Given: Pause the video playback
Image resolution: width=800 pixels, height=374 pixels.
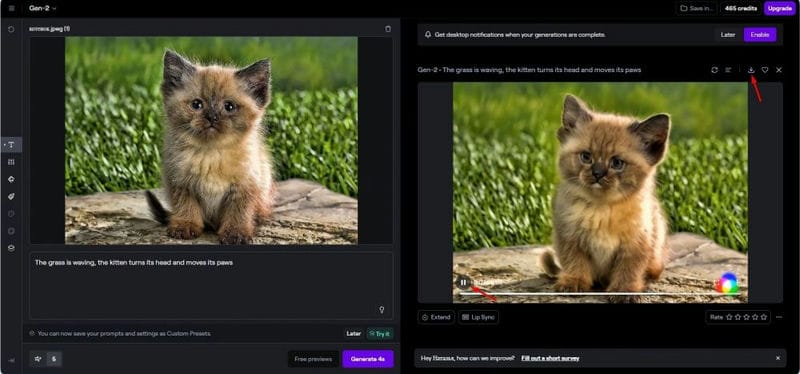Looking at the screenshot, I should tap(463, 282).
